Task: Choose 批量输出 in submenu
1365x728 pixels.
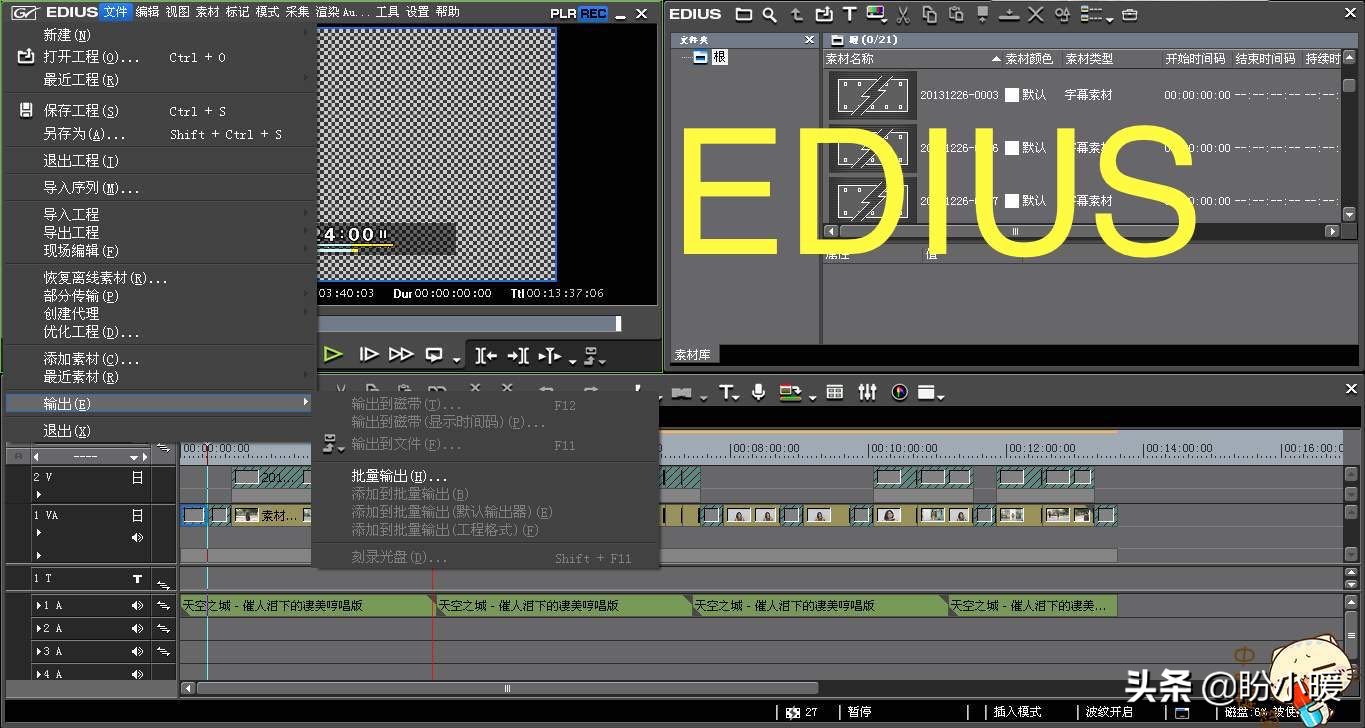Action: tap(399, 476)
